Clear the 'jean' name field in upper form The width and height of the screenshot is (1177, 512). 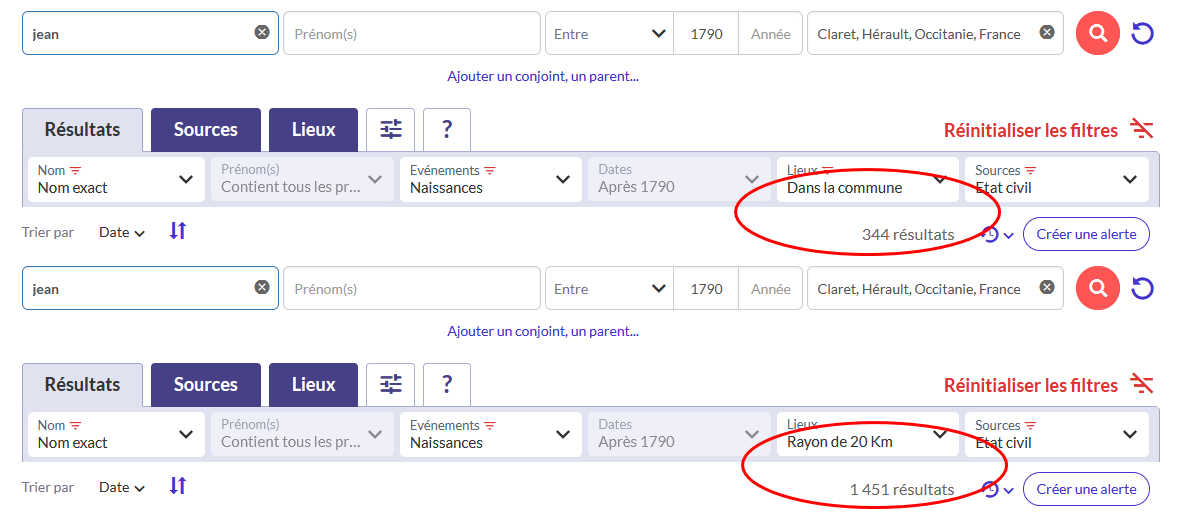261,32
